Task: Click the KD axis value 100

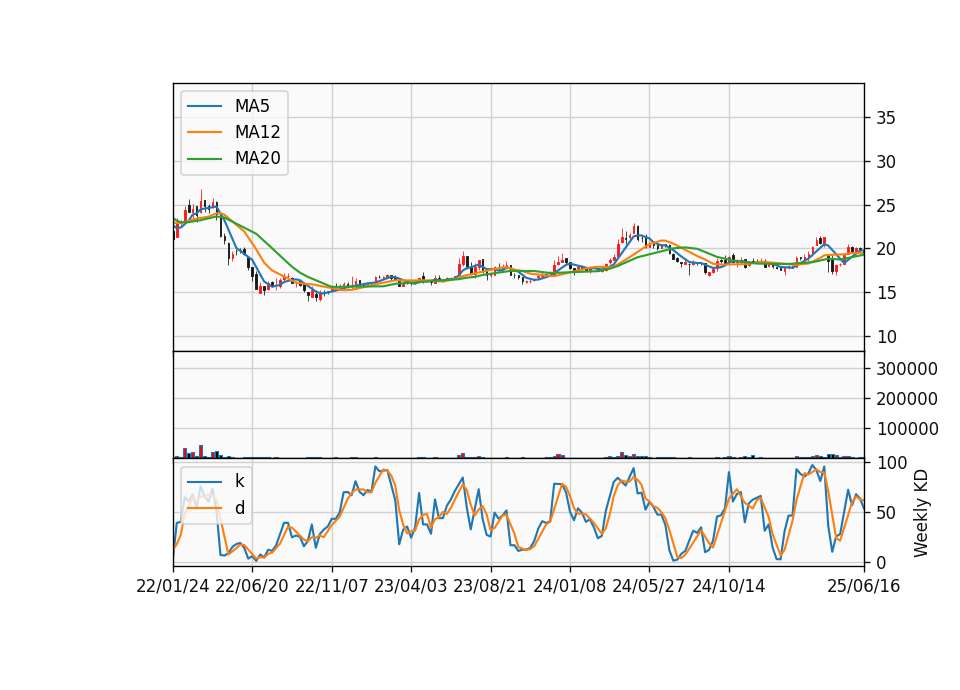Action: point(891,463)
